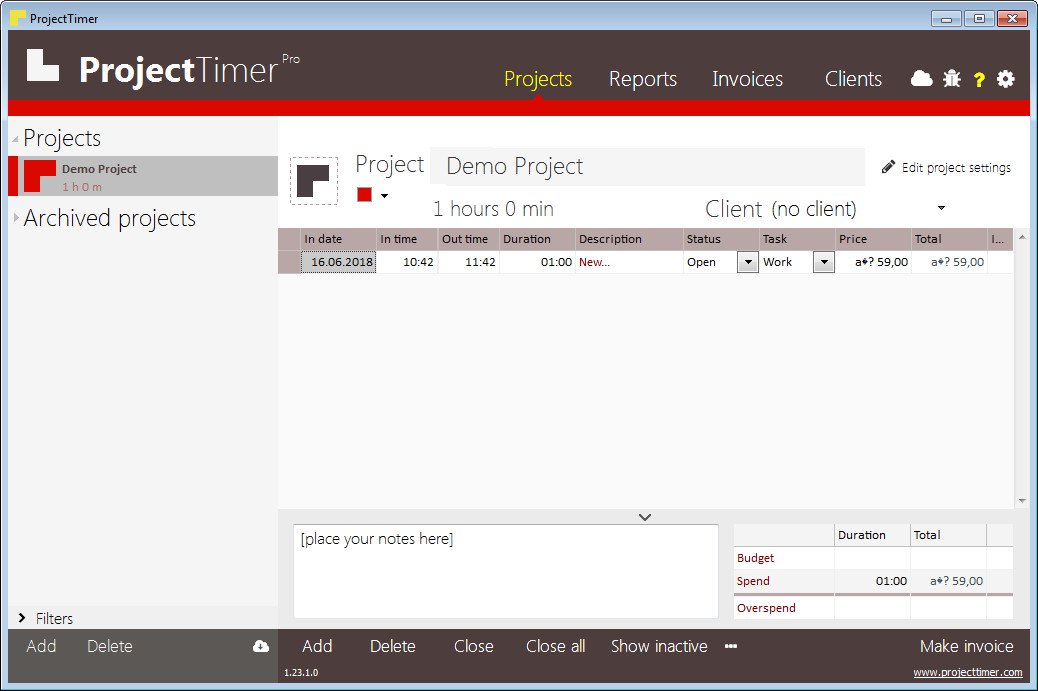Open www.projecttimer.com link

click(x=968, y=672)
